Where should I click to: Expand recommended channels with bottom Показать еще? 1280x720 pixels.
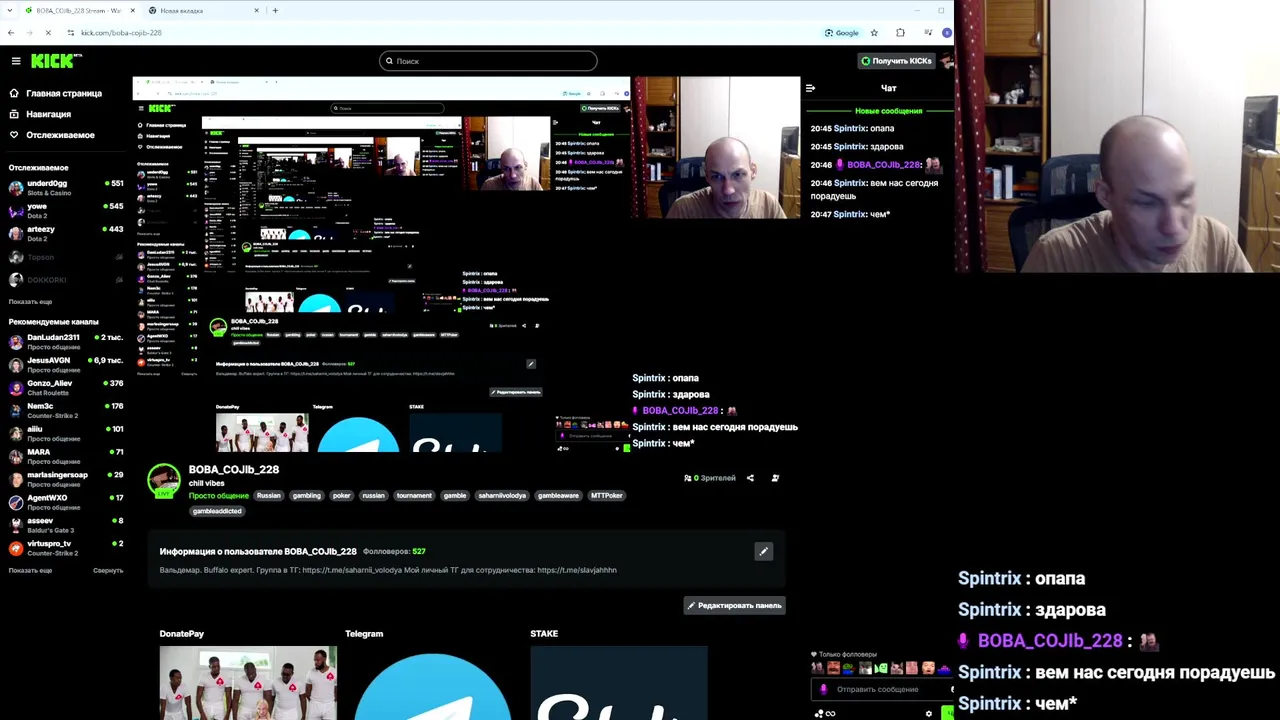point(30,570)
